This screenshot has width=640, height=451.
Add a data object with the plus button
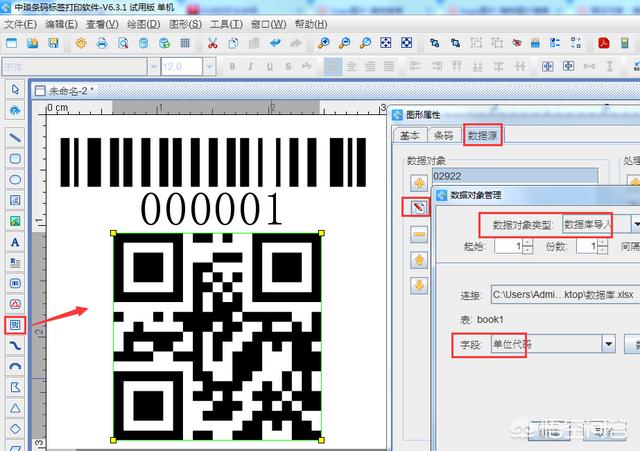418,183
